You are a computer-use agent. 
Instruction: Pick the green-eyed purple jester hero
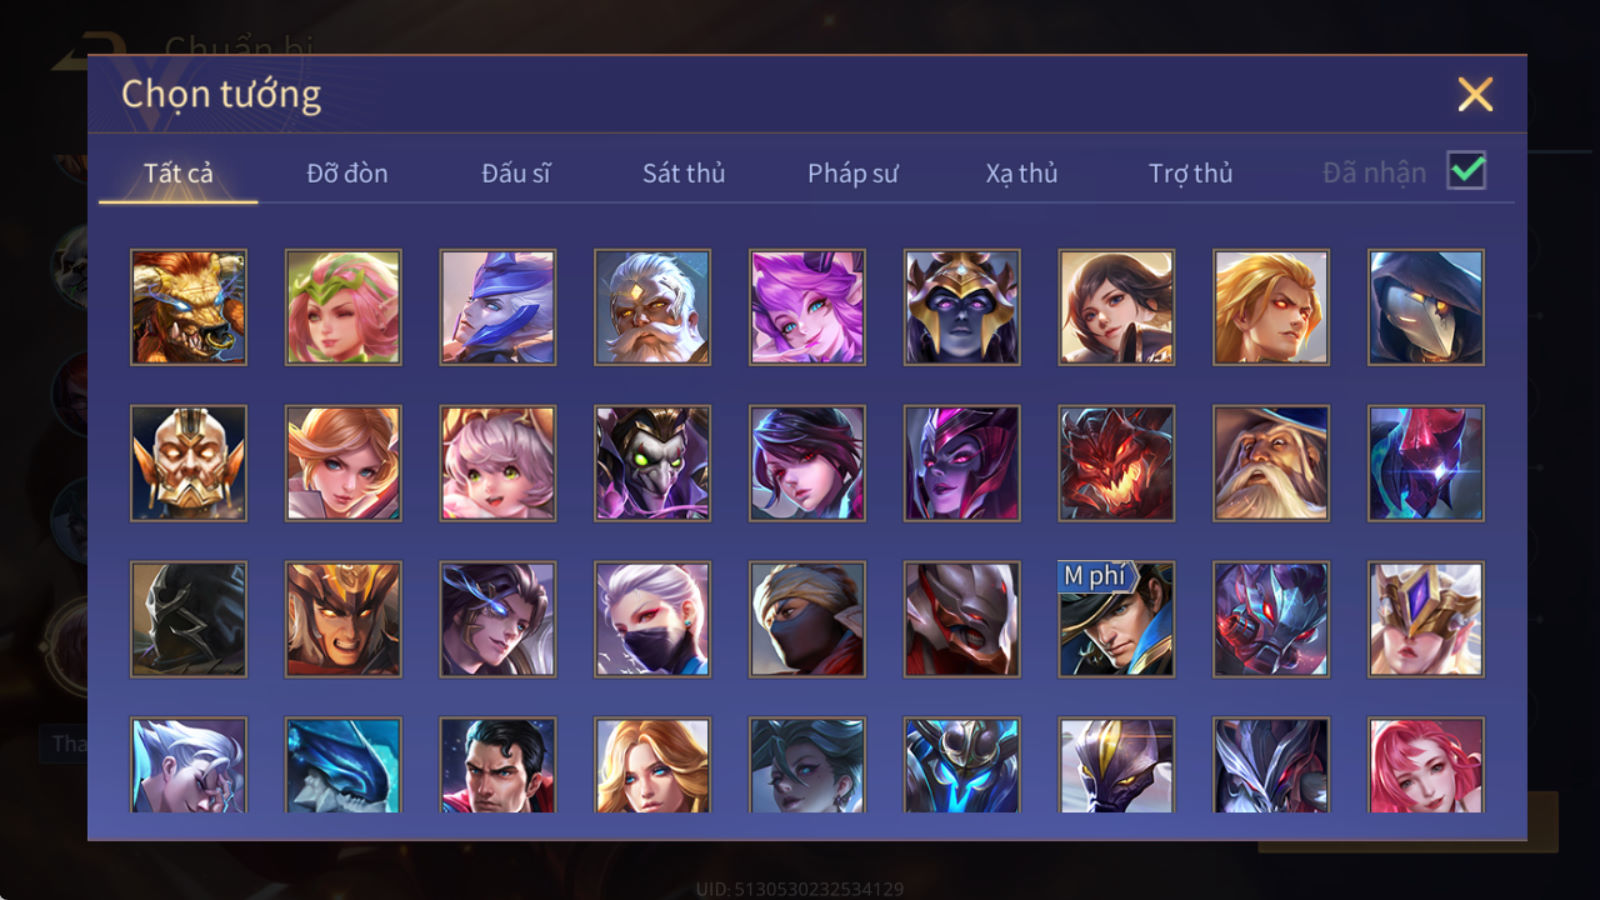[652, 463]
